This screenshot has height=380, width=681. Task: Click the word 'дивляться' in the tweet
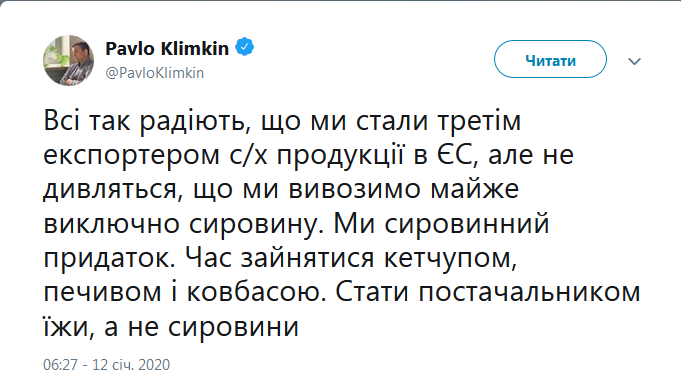(110, 190)
